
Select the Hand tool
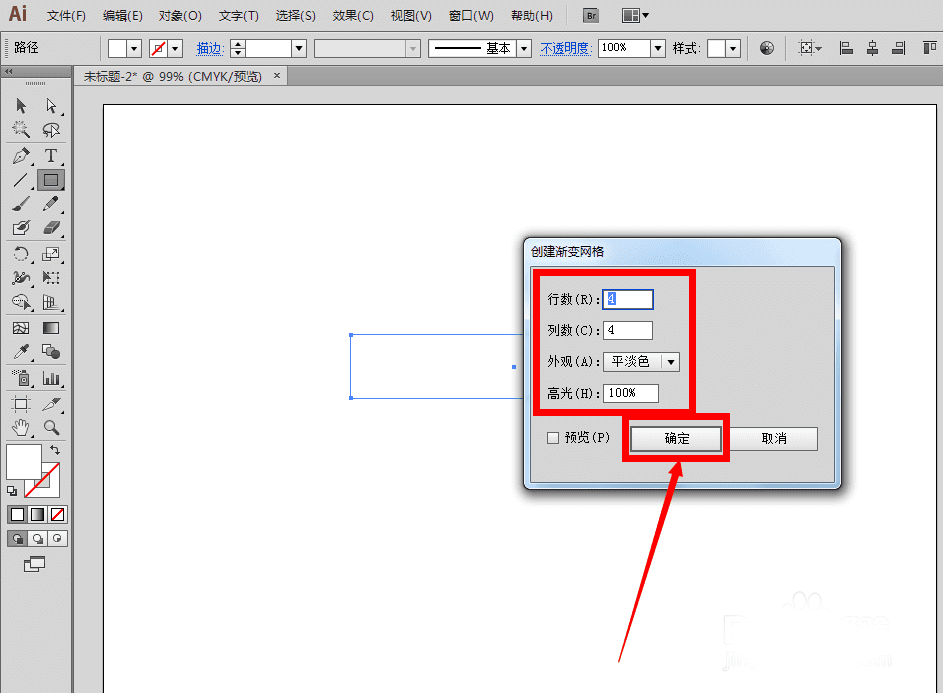pyautogui.click(x=21, y=428)
